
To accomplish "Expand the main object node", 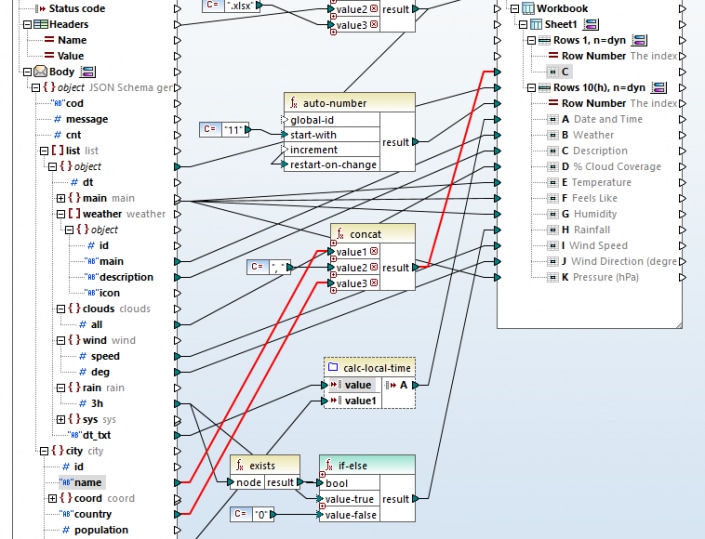I will (61, 198).
